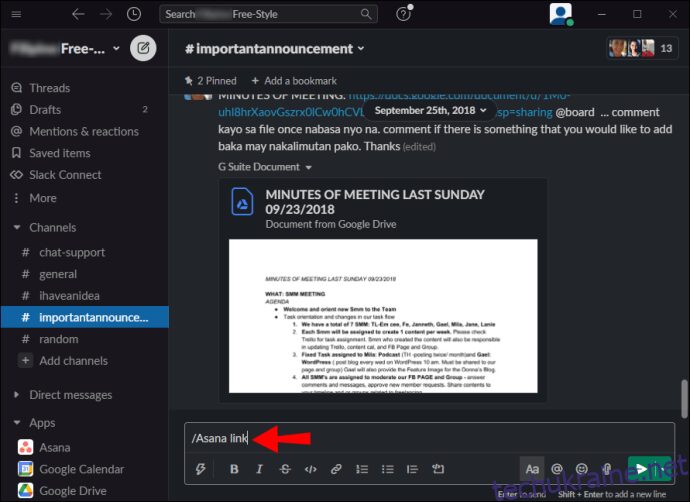Open the emoji picker
690x502 pixels.
[x=582, y=469]
